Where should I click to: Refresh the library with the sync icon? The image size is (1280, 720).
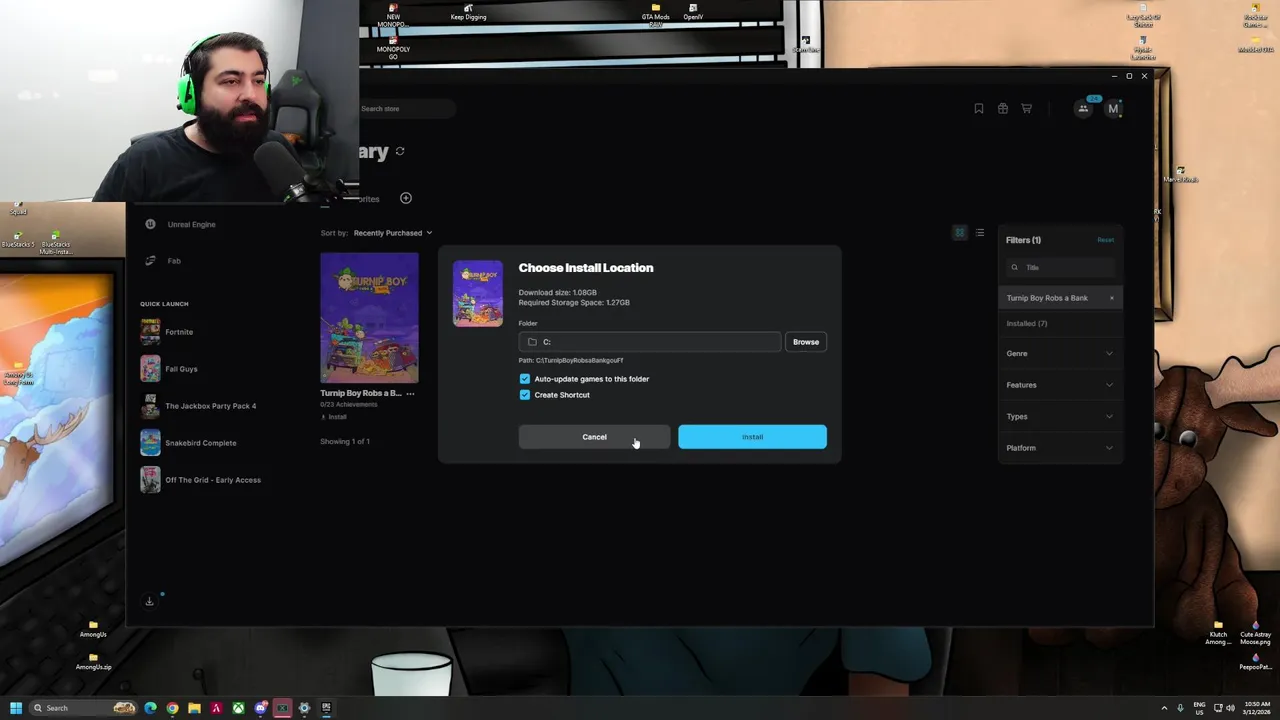click(400, 151)
